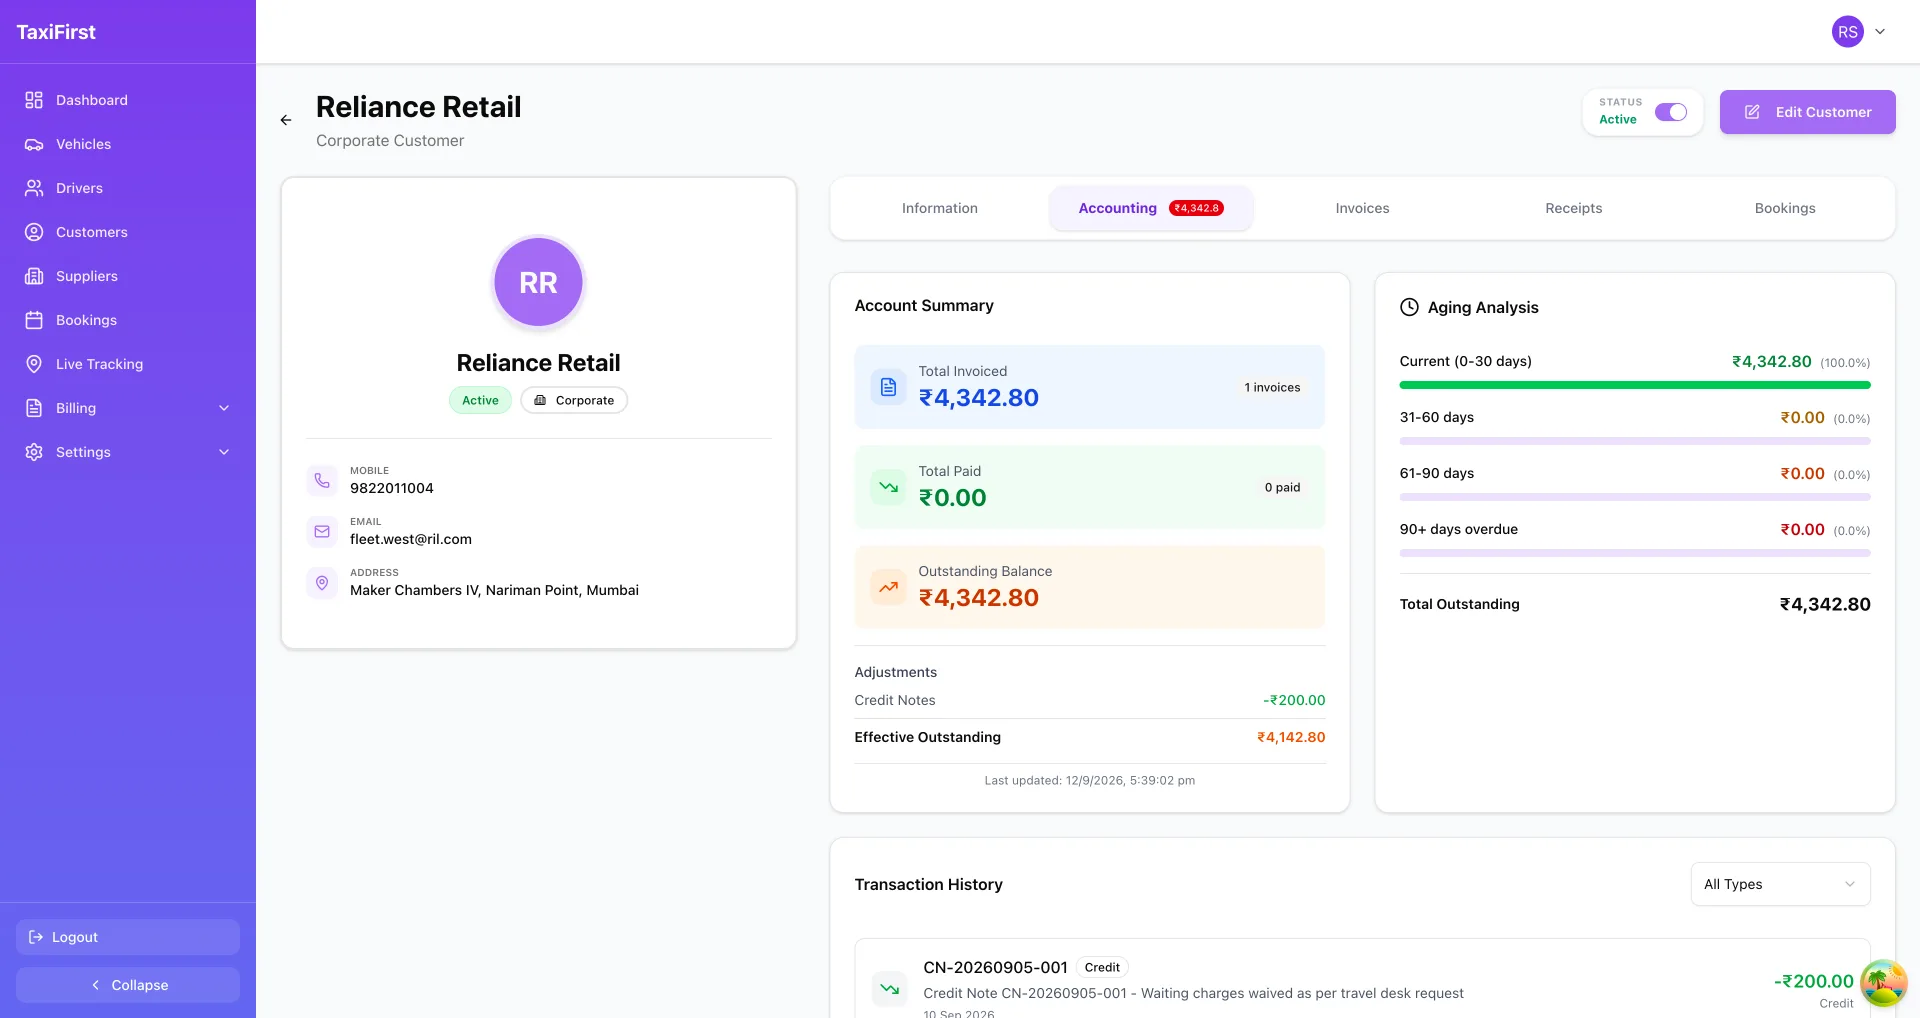The image size is (1920, 1018).
Task: Switch to the Information tab
Action: [x=940, y=208]
